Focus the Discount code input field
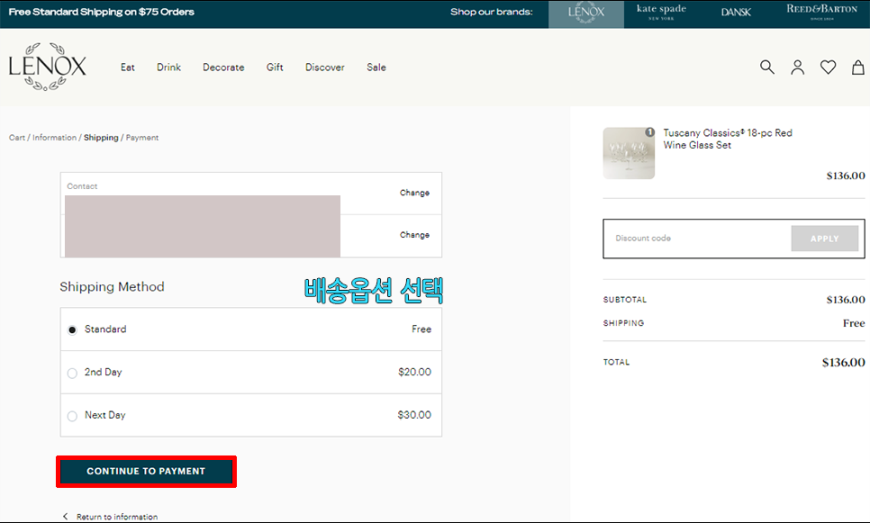870x523 pixels. pyautogui.click(x=697, y=238)
